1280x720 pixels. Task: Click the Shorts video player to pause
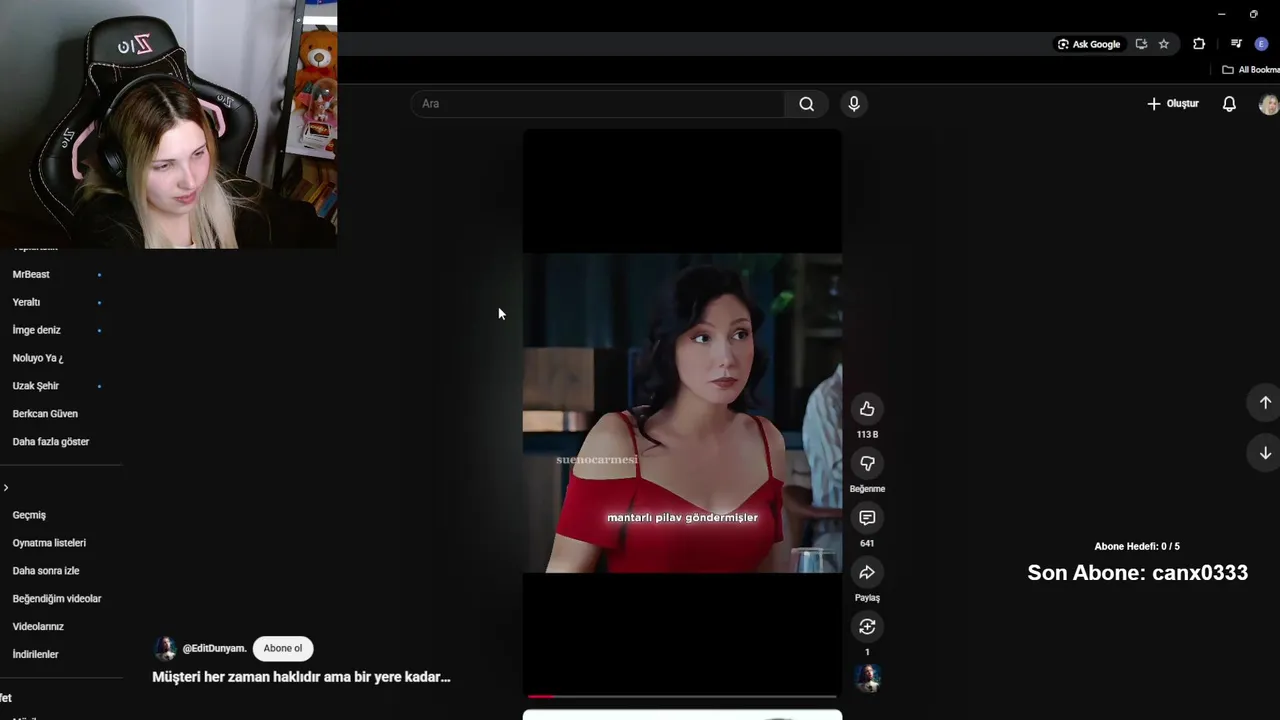point(682,413)
